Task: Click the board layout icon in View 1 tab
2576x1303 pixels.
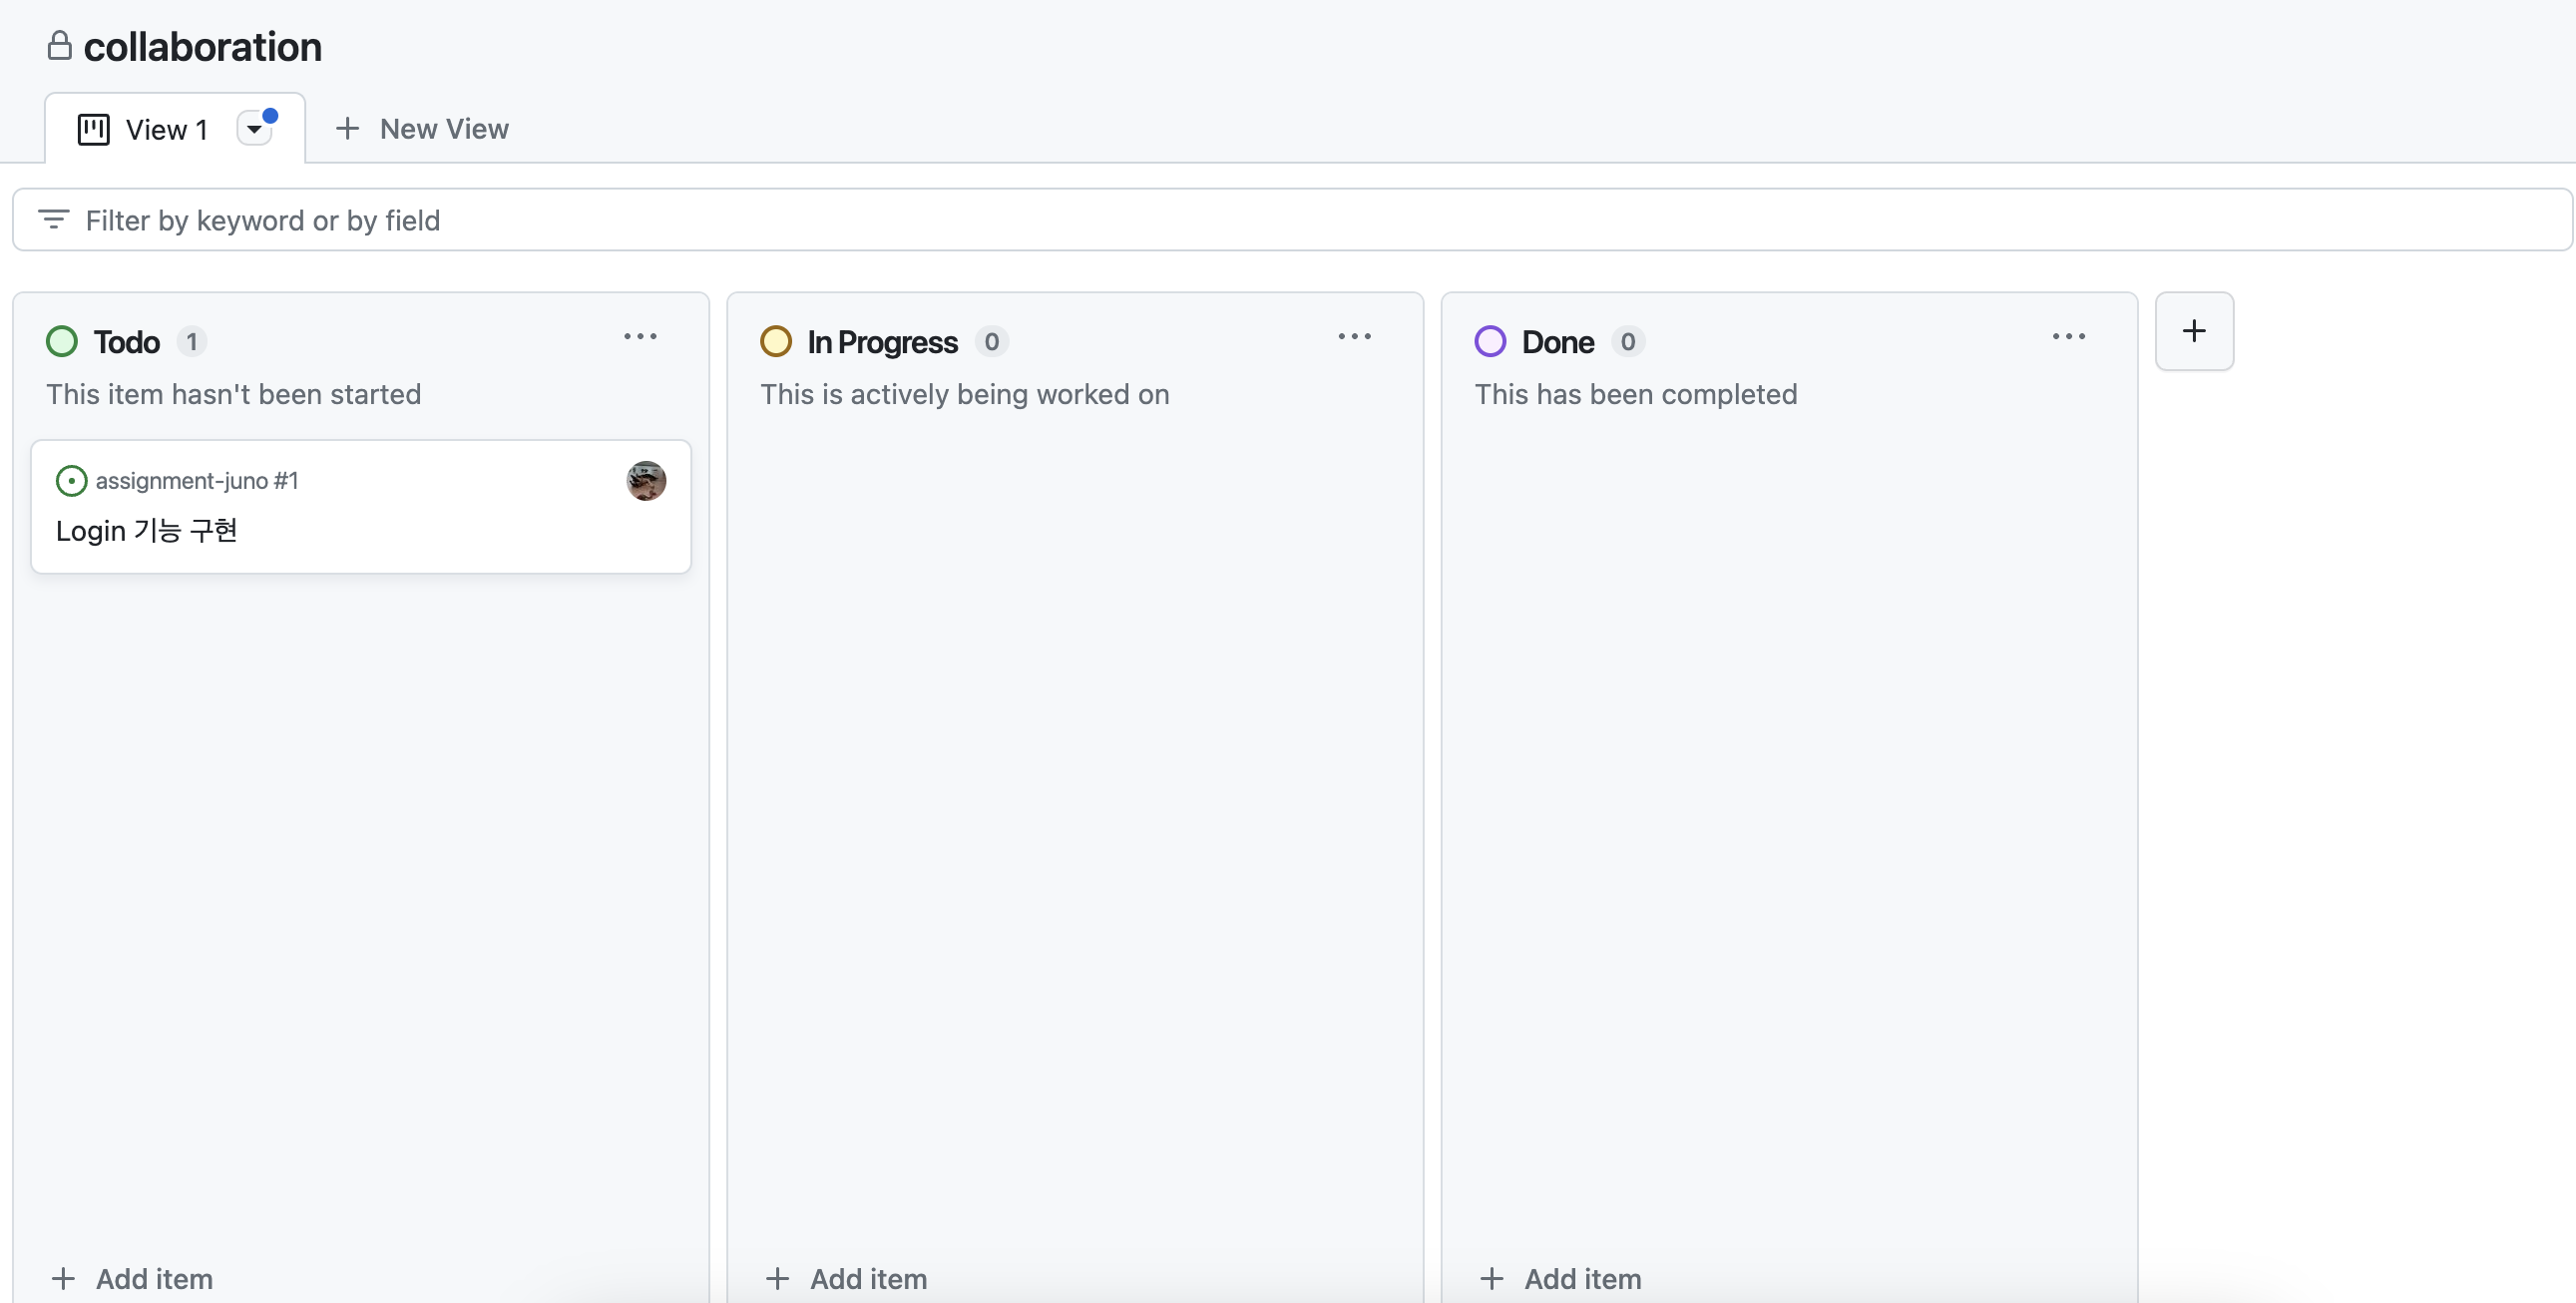Action: point(94,130)
